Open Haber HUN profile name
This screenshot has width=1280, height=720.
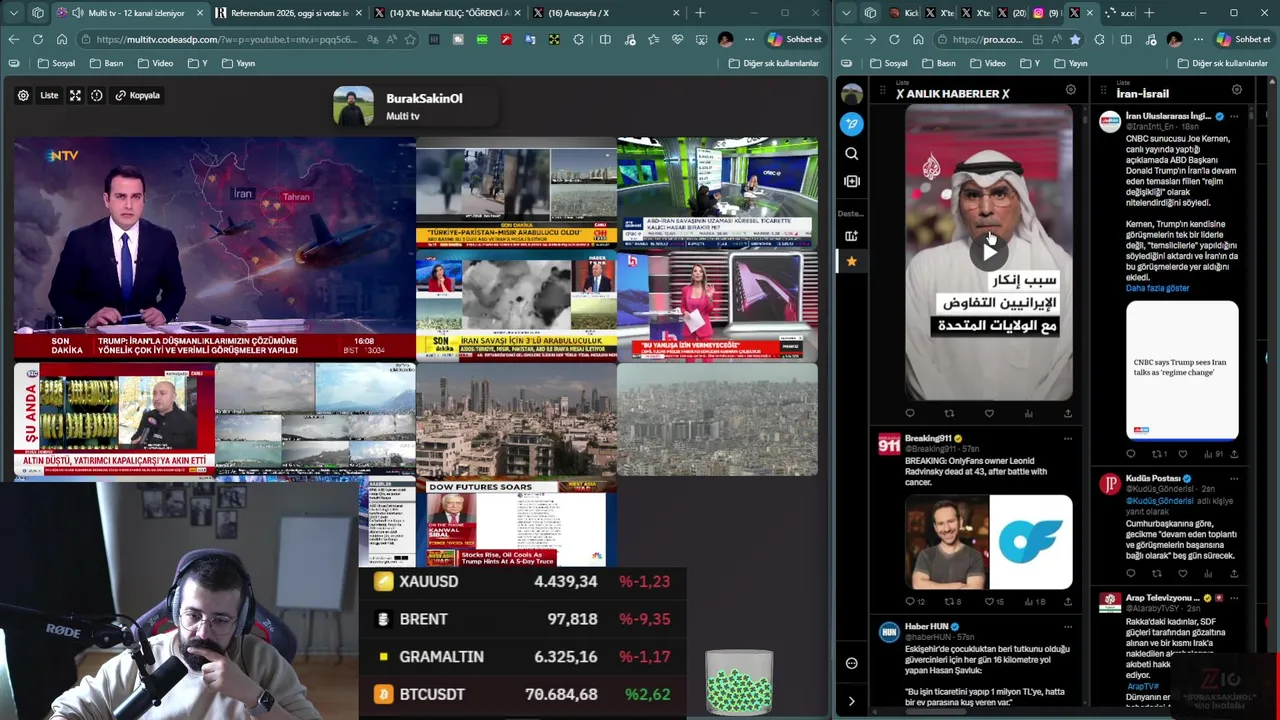tap(926, 626)
